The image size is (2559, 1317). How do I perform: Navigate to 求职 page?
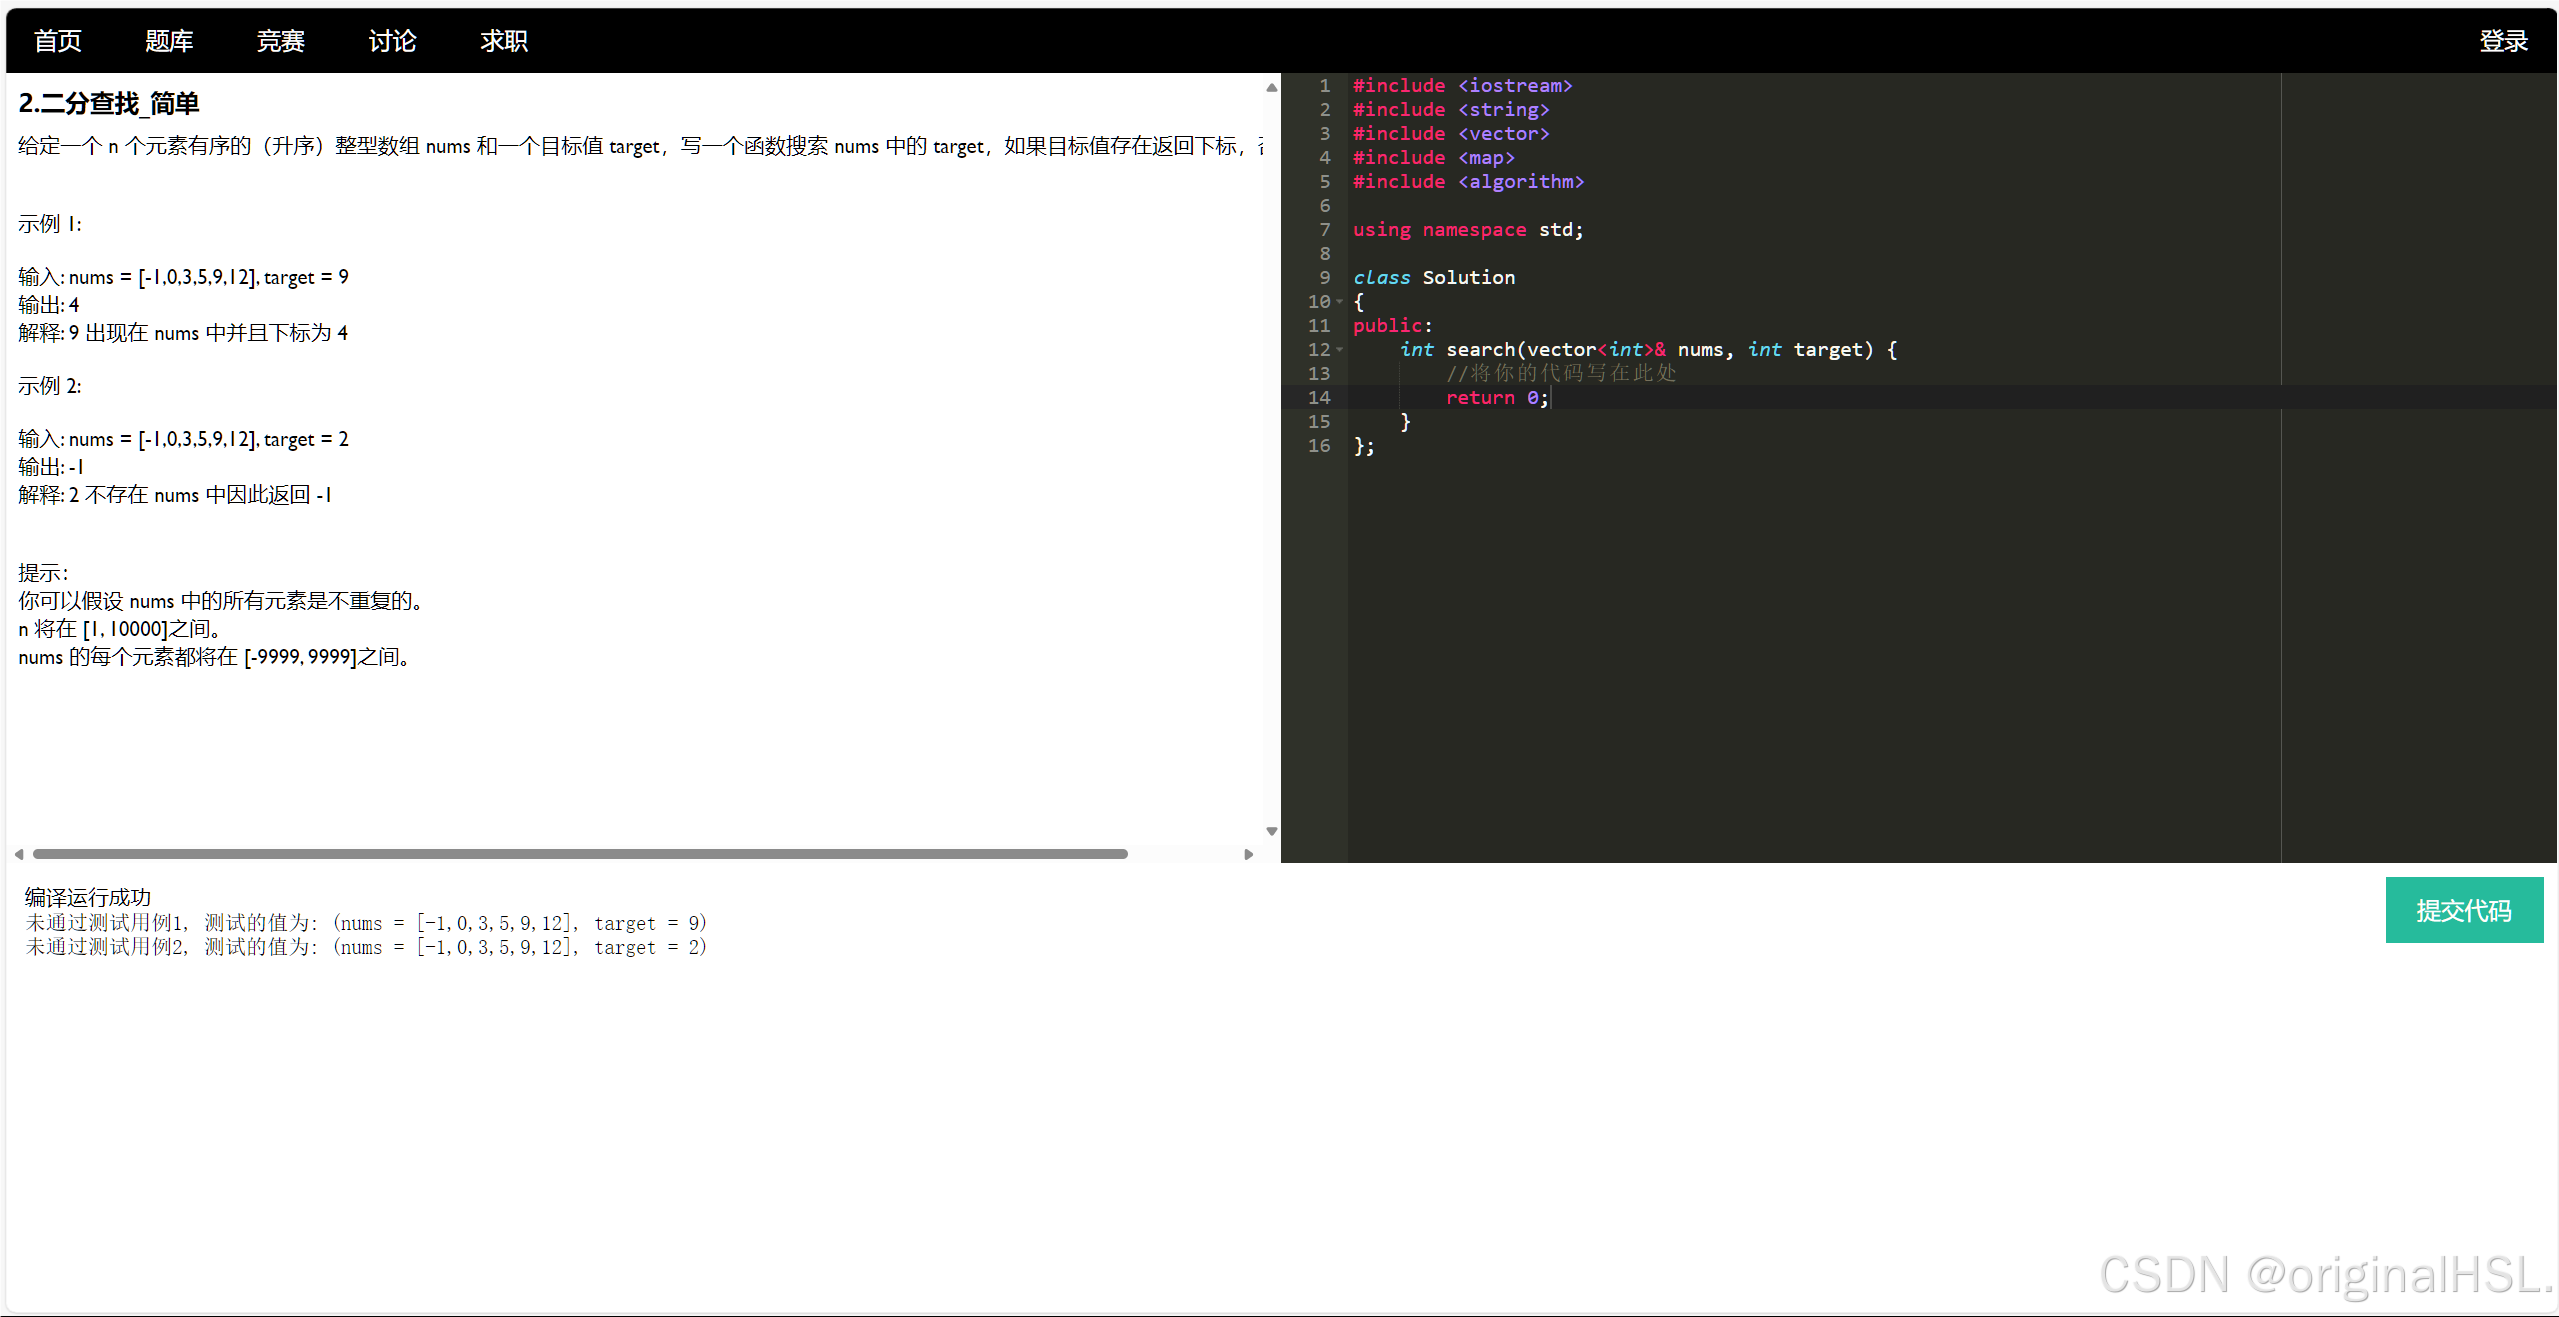[504, 41]
